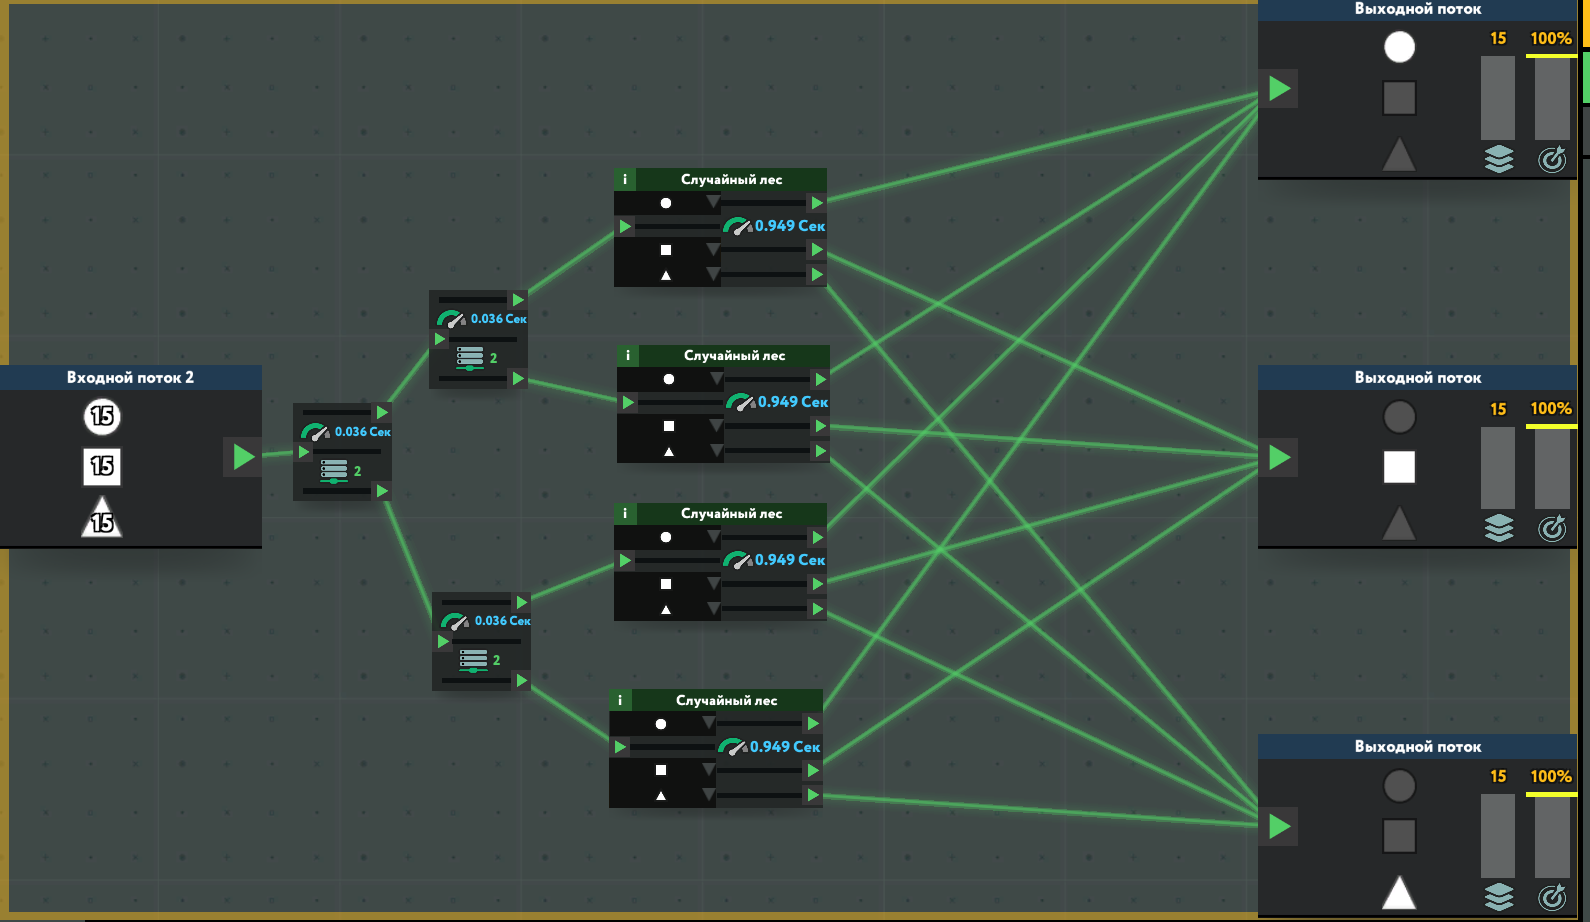Viewport: 1590px width, 922px height.
Task: Click the 0.949 Сек value in the second Случайный лес
Action: pos(793,402)
